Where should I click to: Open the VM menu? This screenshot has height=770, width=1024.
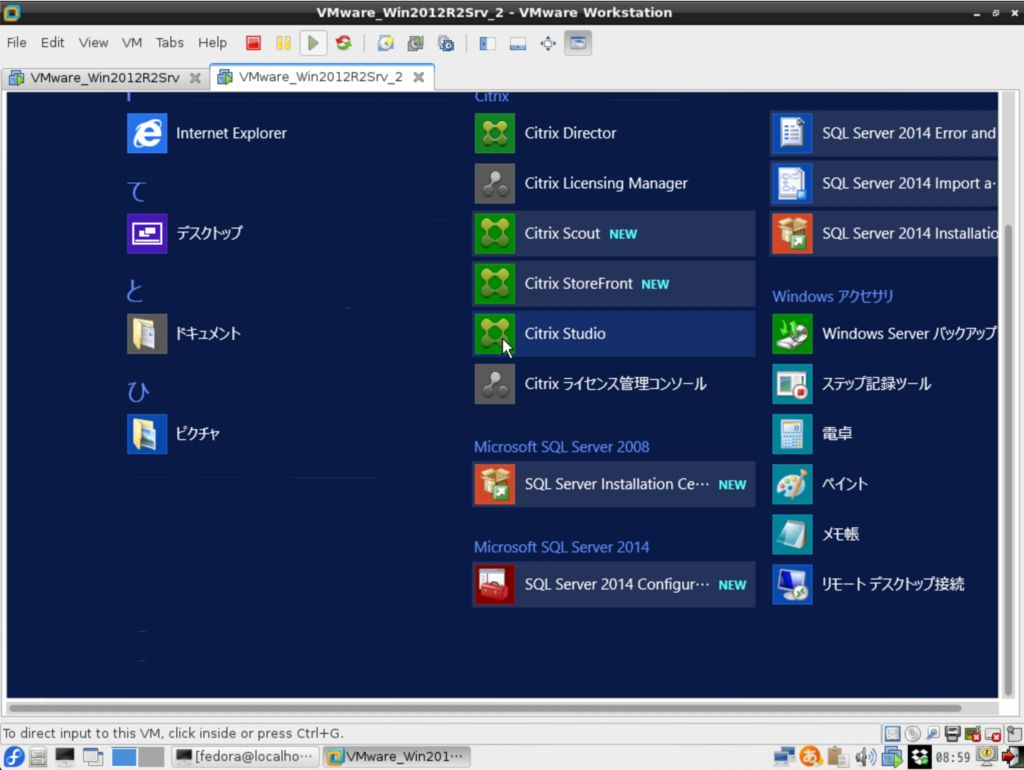click(132, 43)
